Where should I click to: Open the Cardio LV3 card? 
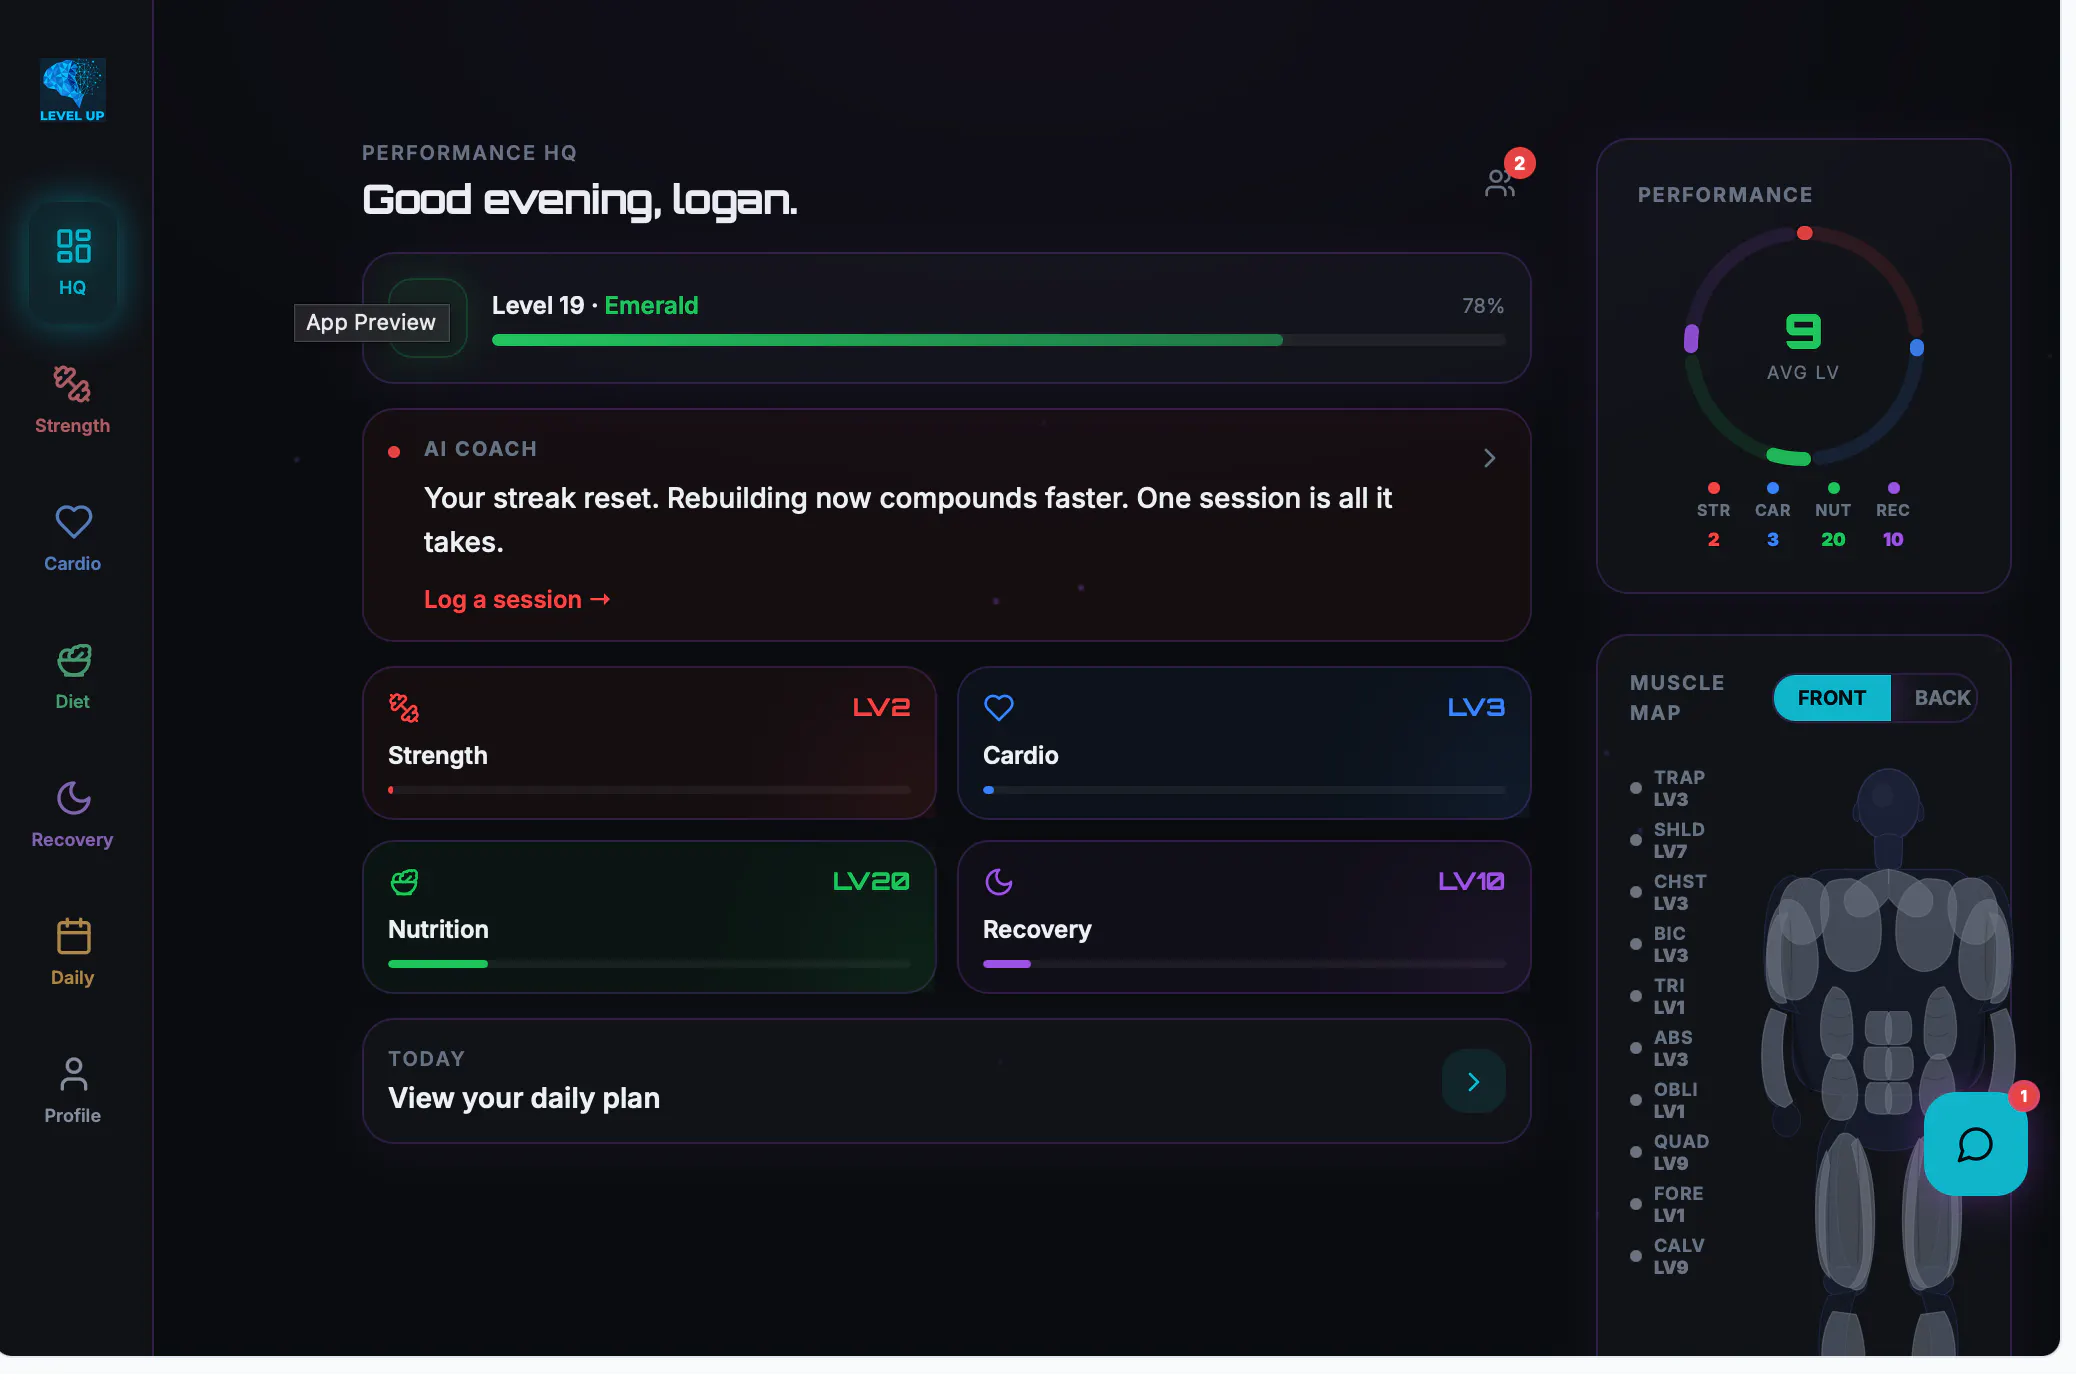tap(1244, 743)
